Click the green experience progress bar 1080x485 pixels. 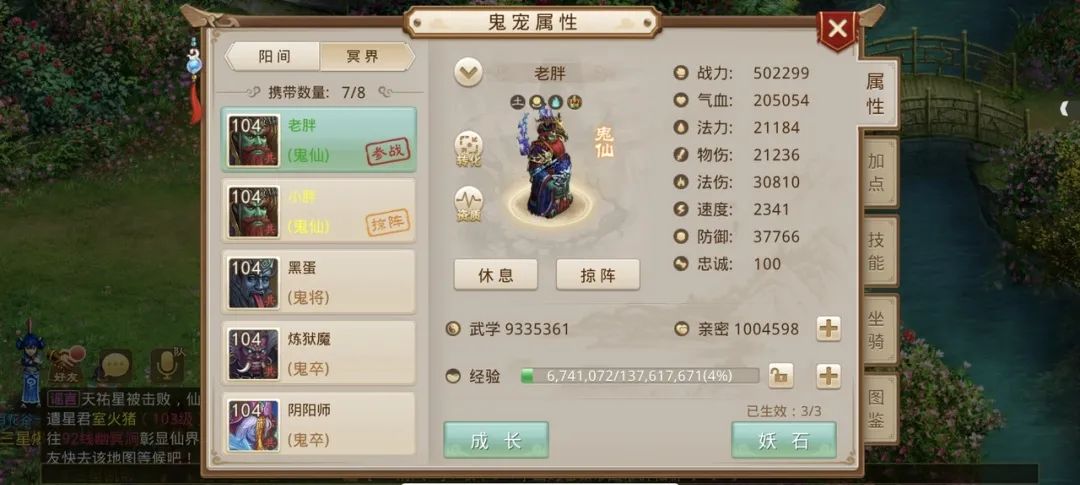640,376
